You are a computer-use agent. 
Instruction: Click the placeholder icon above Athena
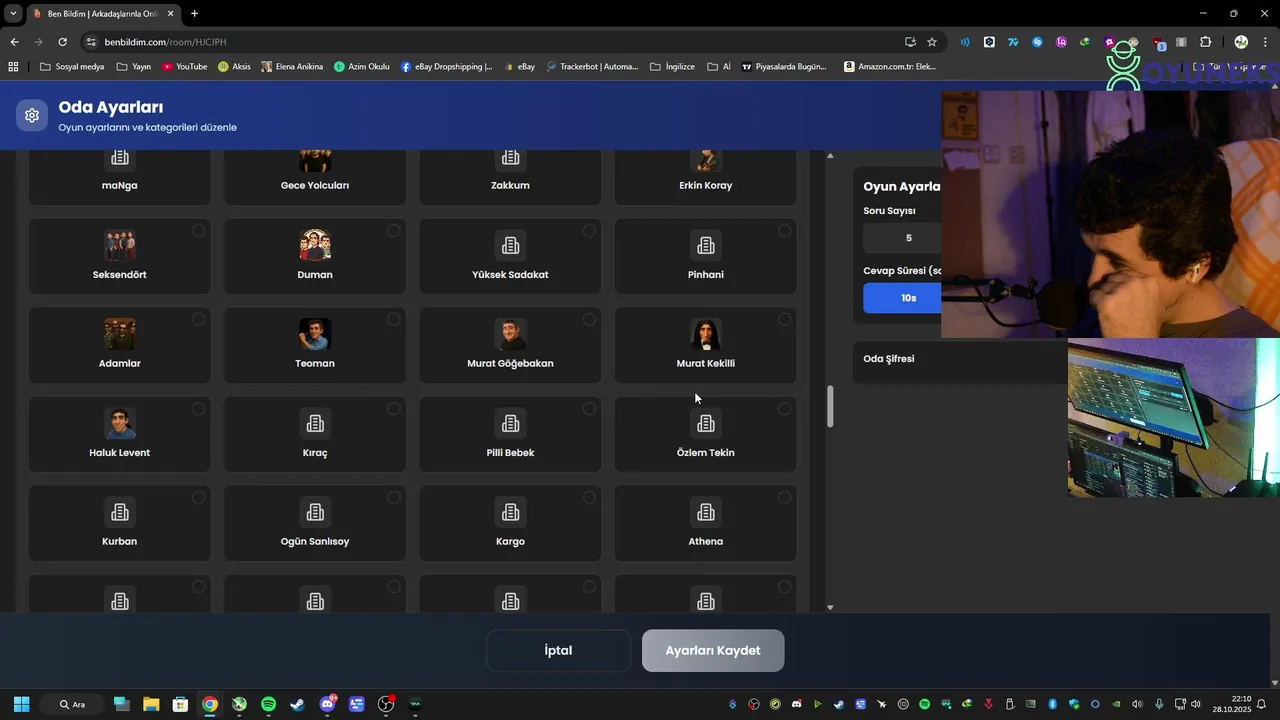(706, 512)
